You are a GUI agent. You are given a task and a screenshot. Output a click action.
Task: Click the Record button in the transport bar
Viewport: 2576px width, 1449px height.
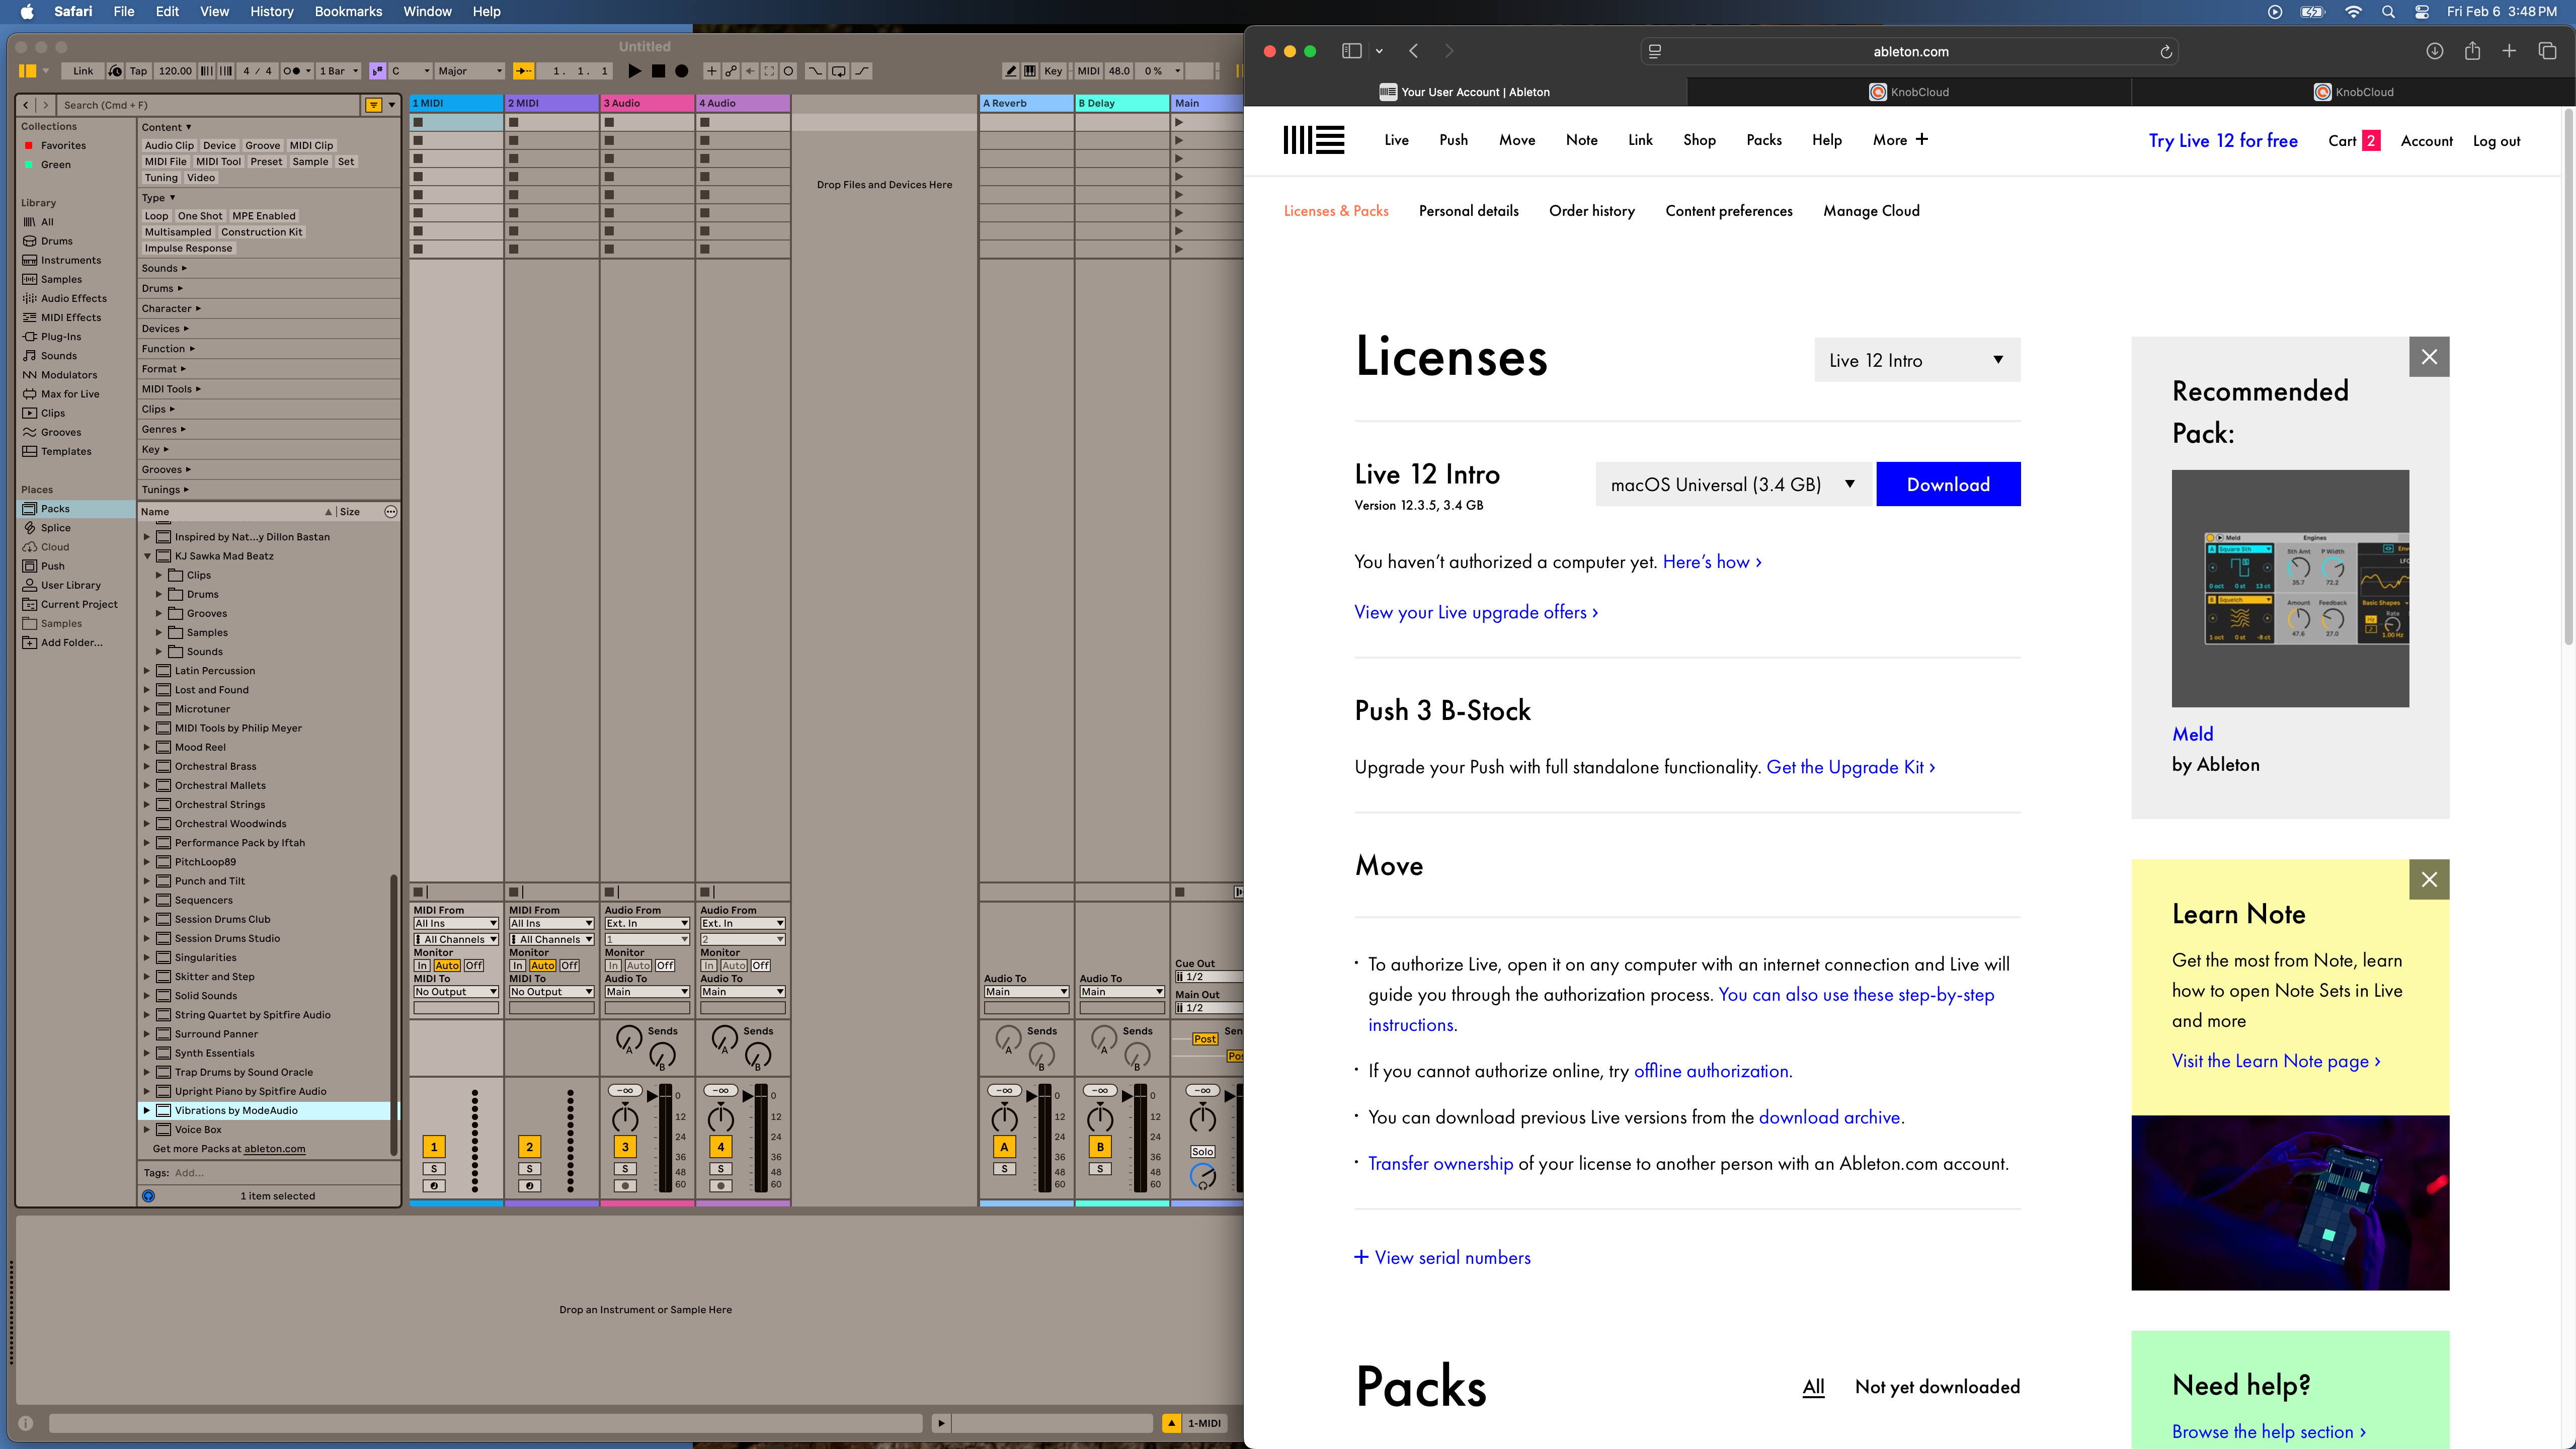click(682, 71)
